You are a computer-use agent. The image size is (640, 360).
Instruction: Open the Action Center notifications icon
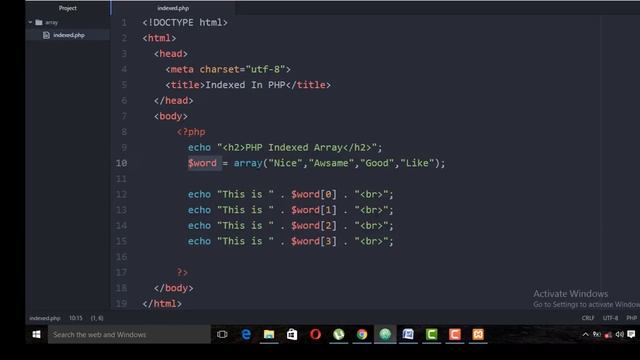coord(631,335)
